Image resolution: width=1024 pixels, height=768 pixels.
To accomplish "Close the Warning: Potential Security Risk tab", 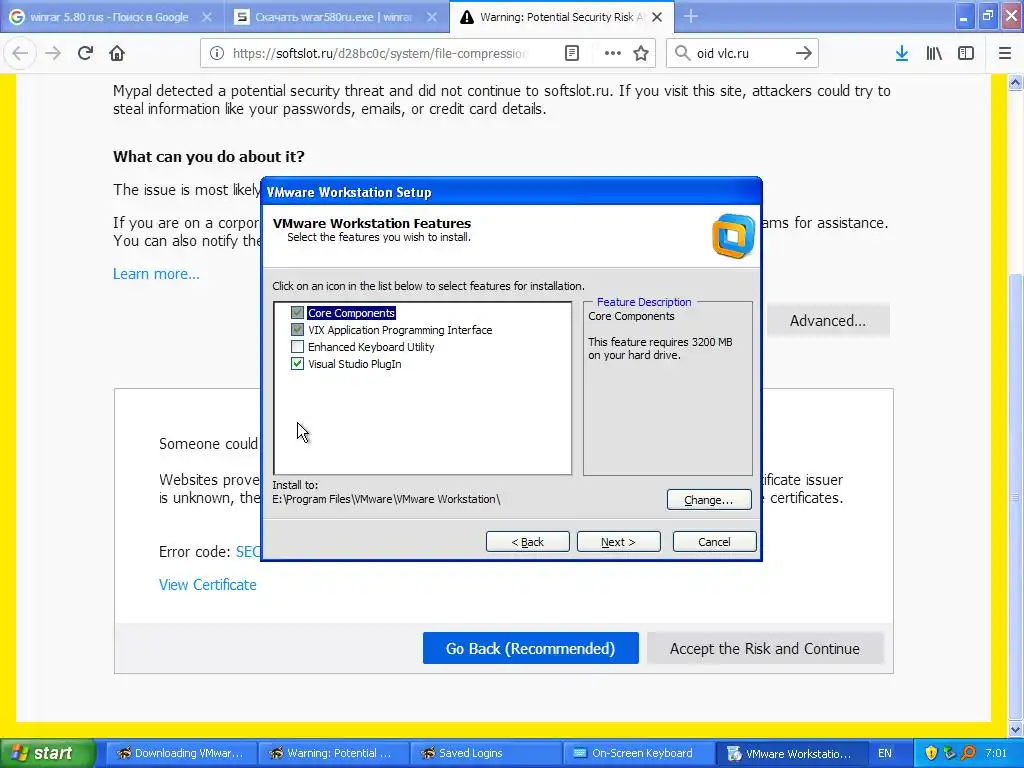I will pos(657,17).
